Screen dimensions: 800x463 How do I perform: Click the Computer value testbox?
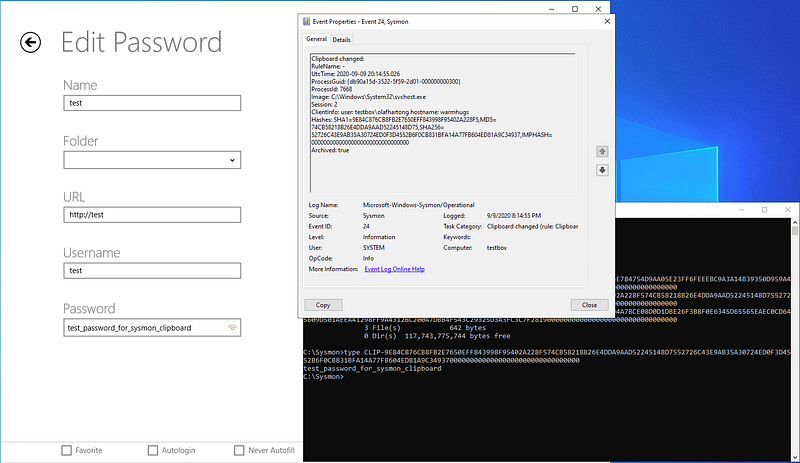pyautogui.click(x=496, y=248)
